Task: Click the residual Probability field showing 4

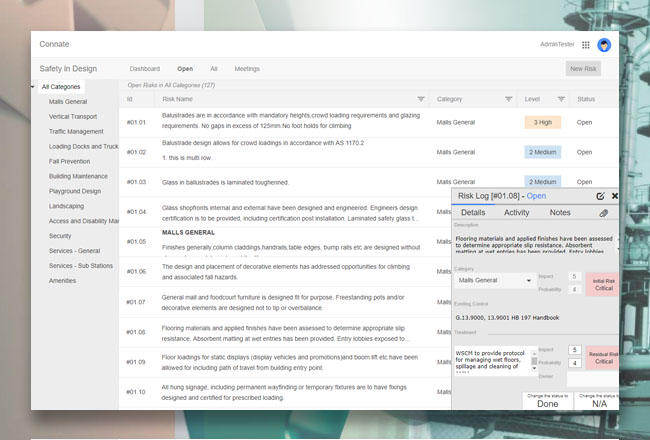Action: (x=575, y=363)
